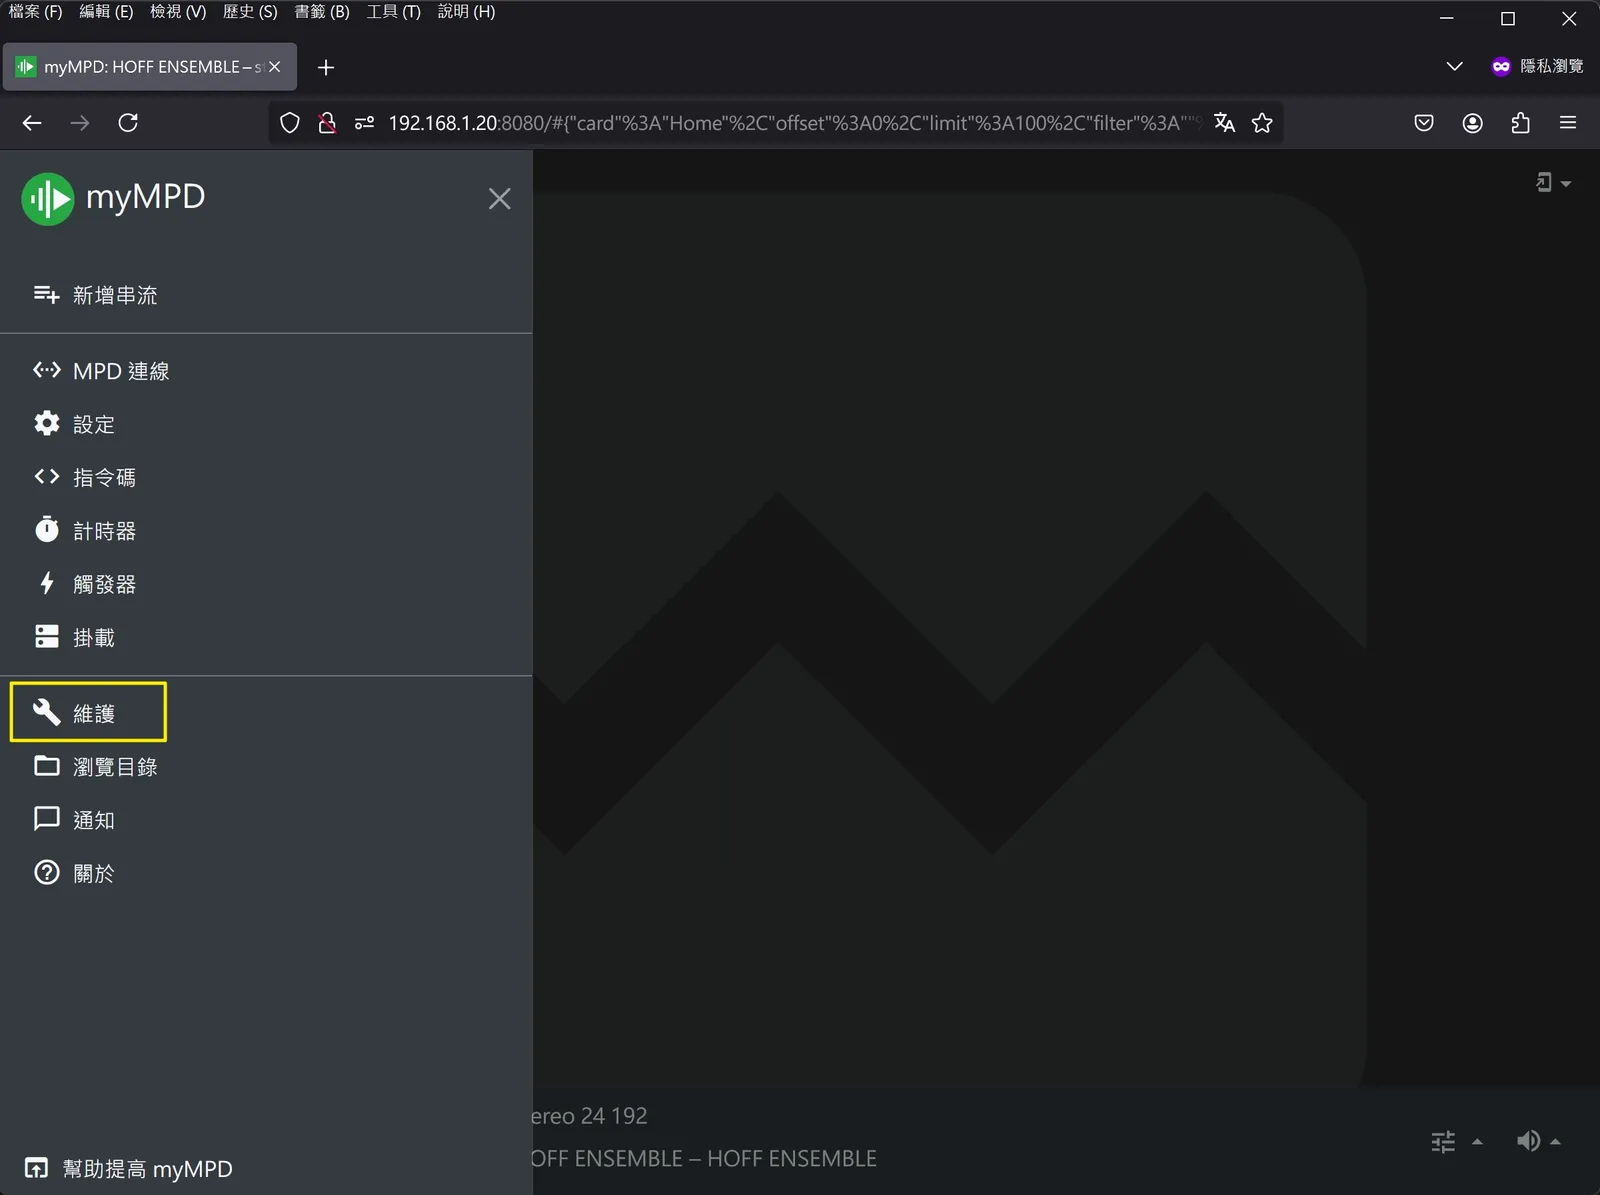Open the 說明 (H) menu
Viewport: 1600px width, 1195px height.
[466, 12]
